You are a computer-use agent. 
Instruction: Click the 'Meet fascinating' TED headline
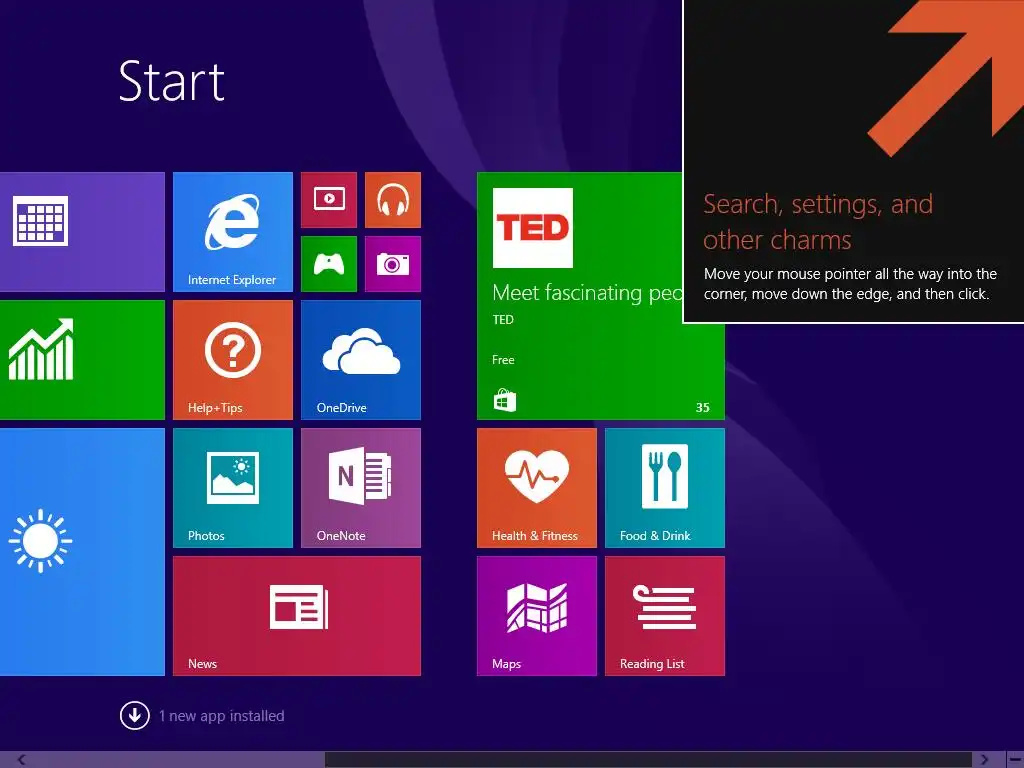[587, 293]
